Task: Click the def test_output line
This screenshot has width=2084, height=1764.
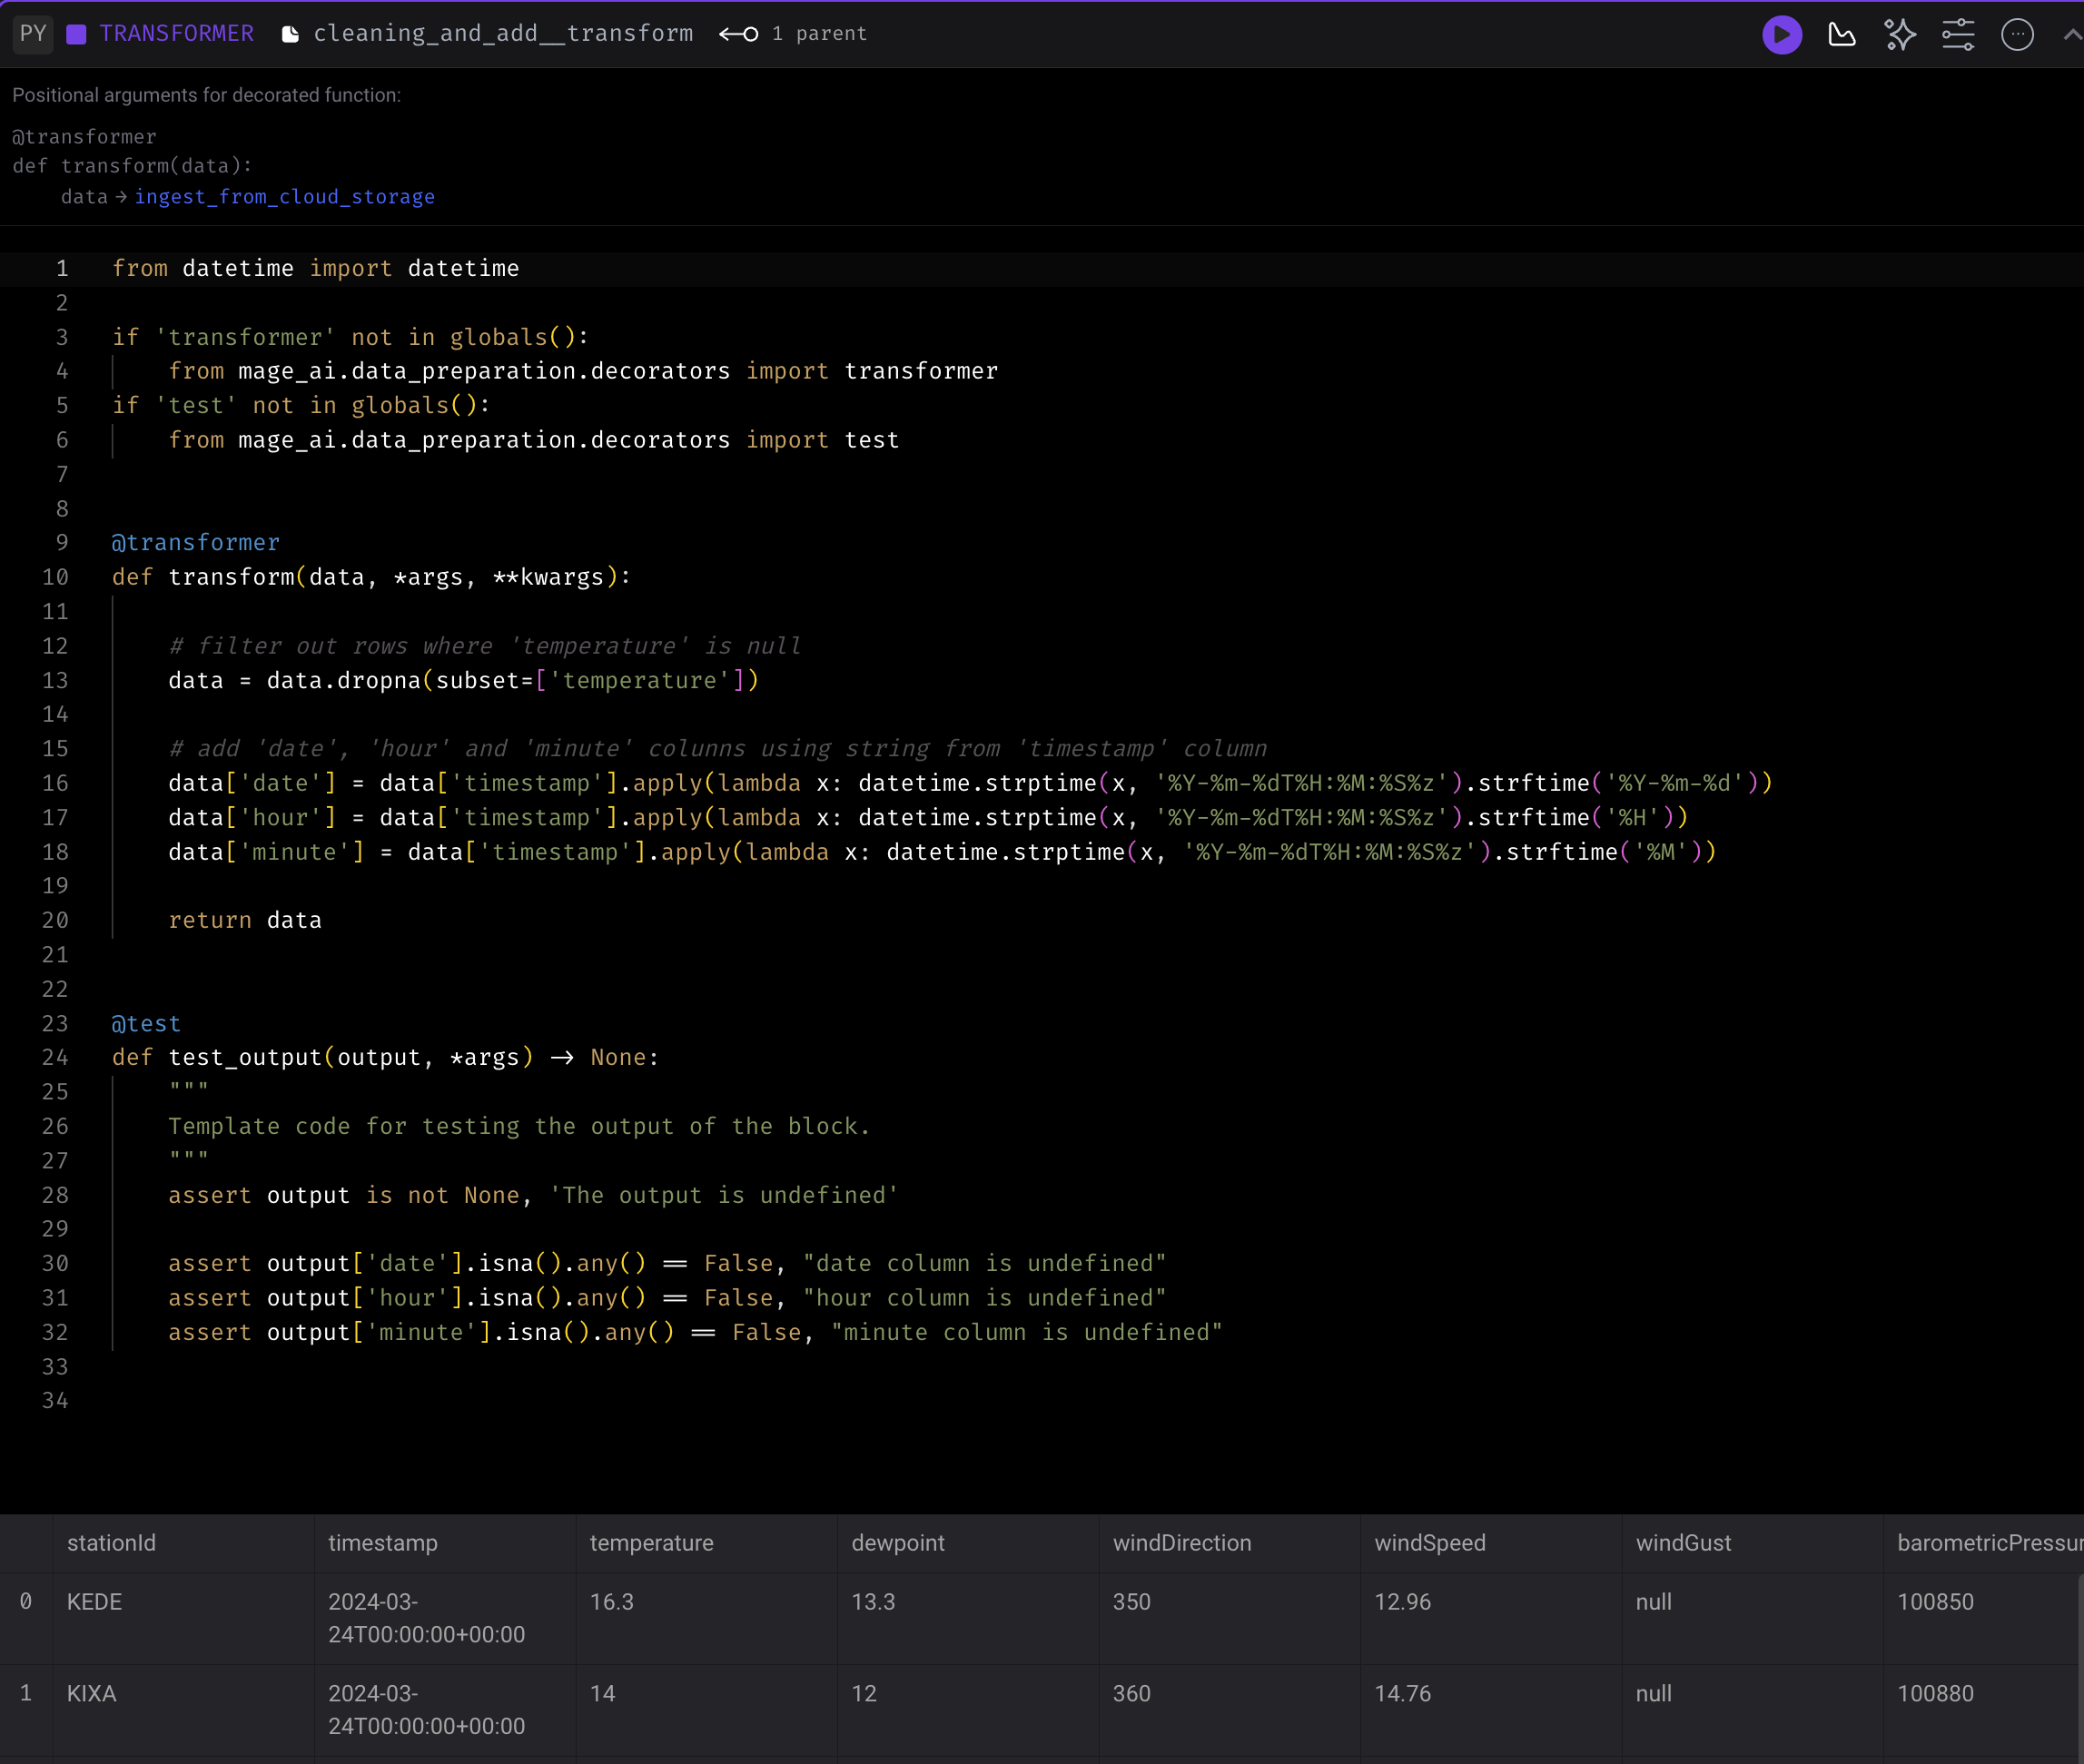Action: coord(385,1057)
